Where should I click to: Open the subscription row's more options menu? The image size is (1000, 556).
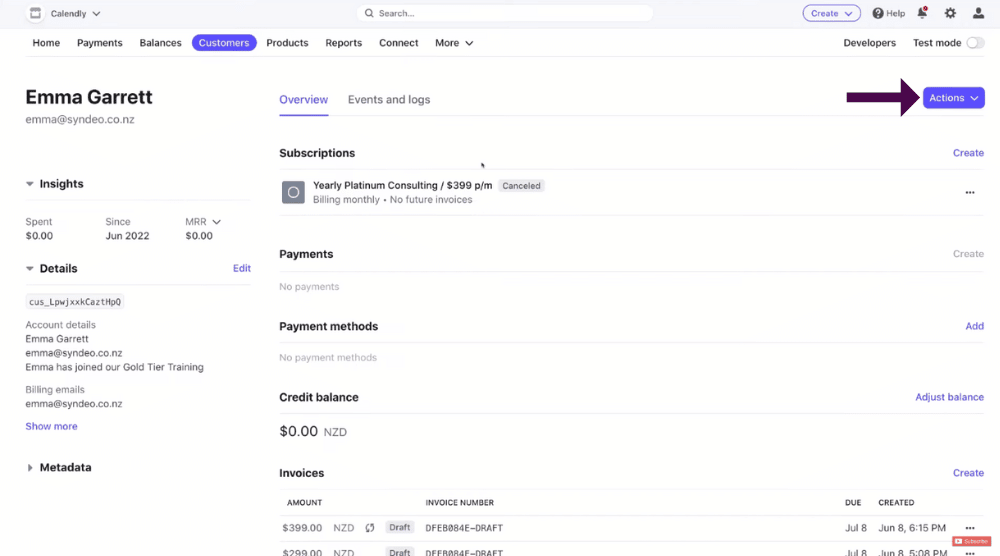[970, 193]
